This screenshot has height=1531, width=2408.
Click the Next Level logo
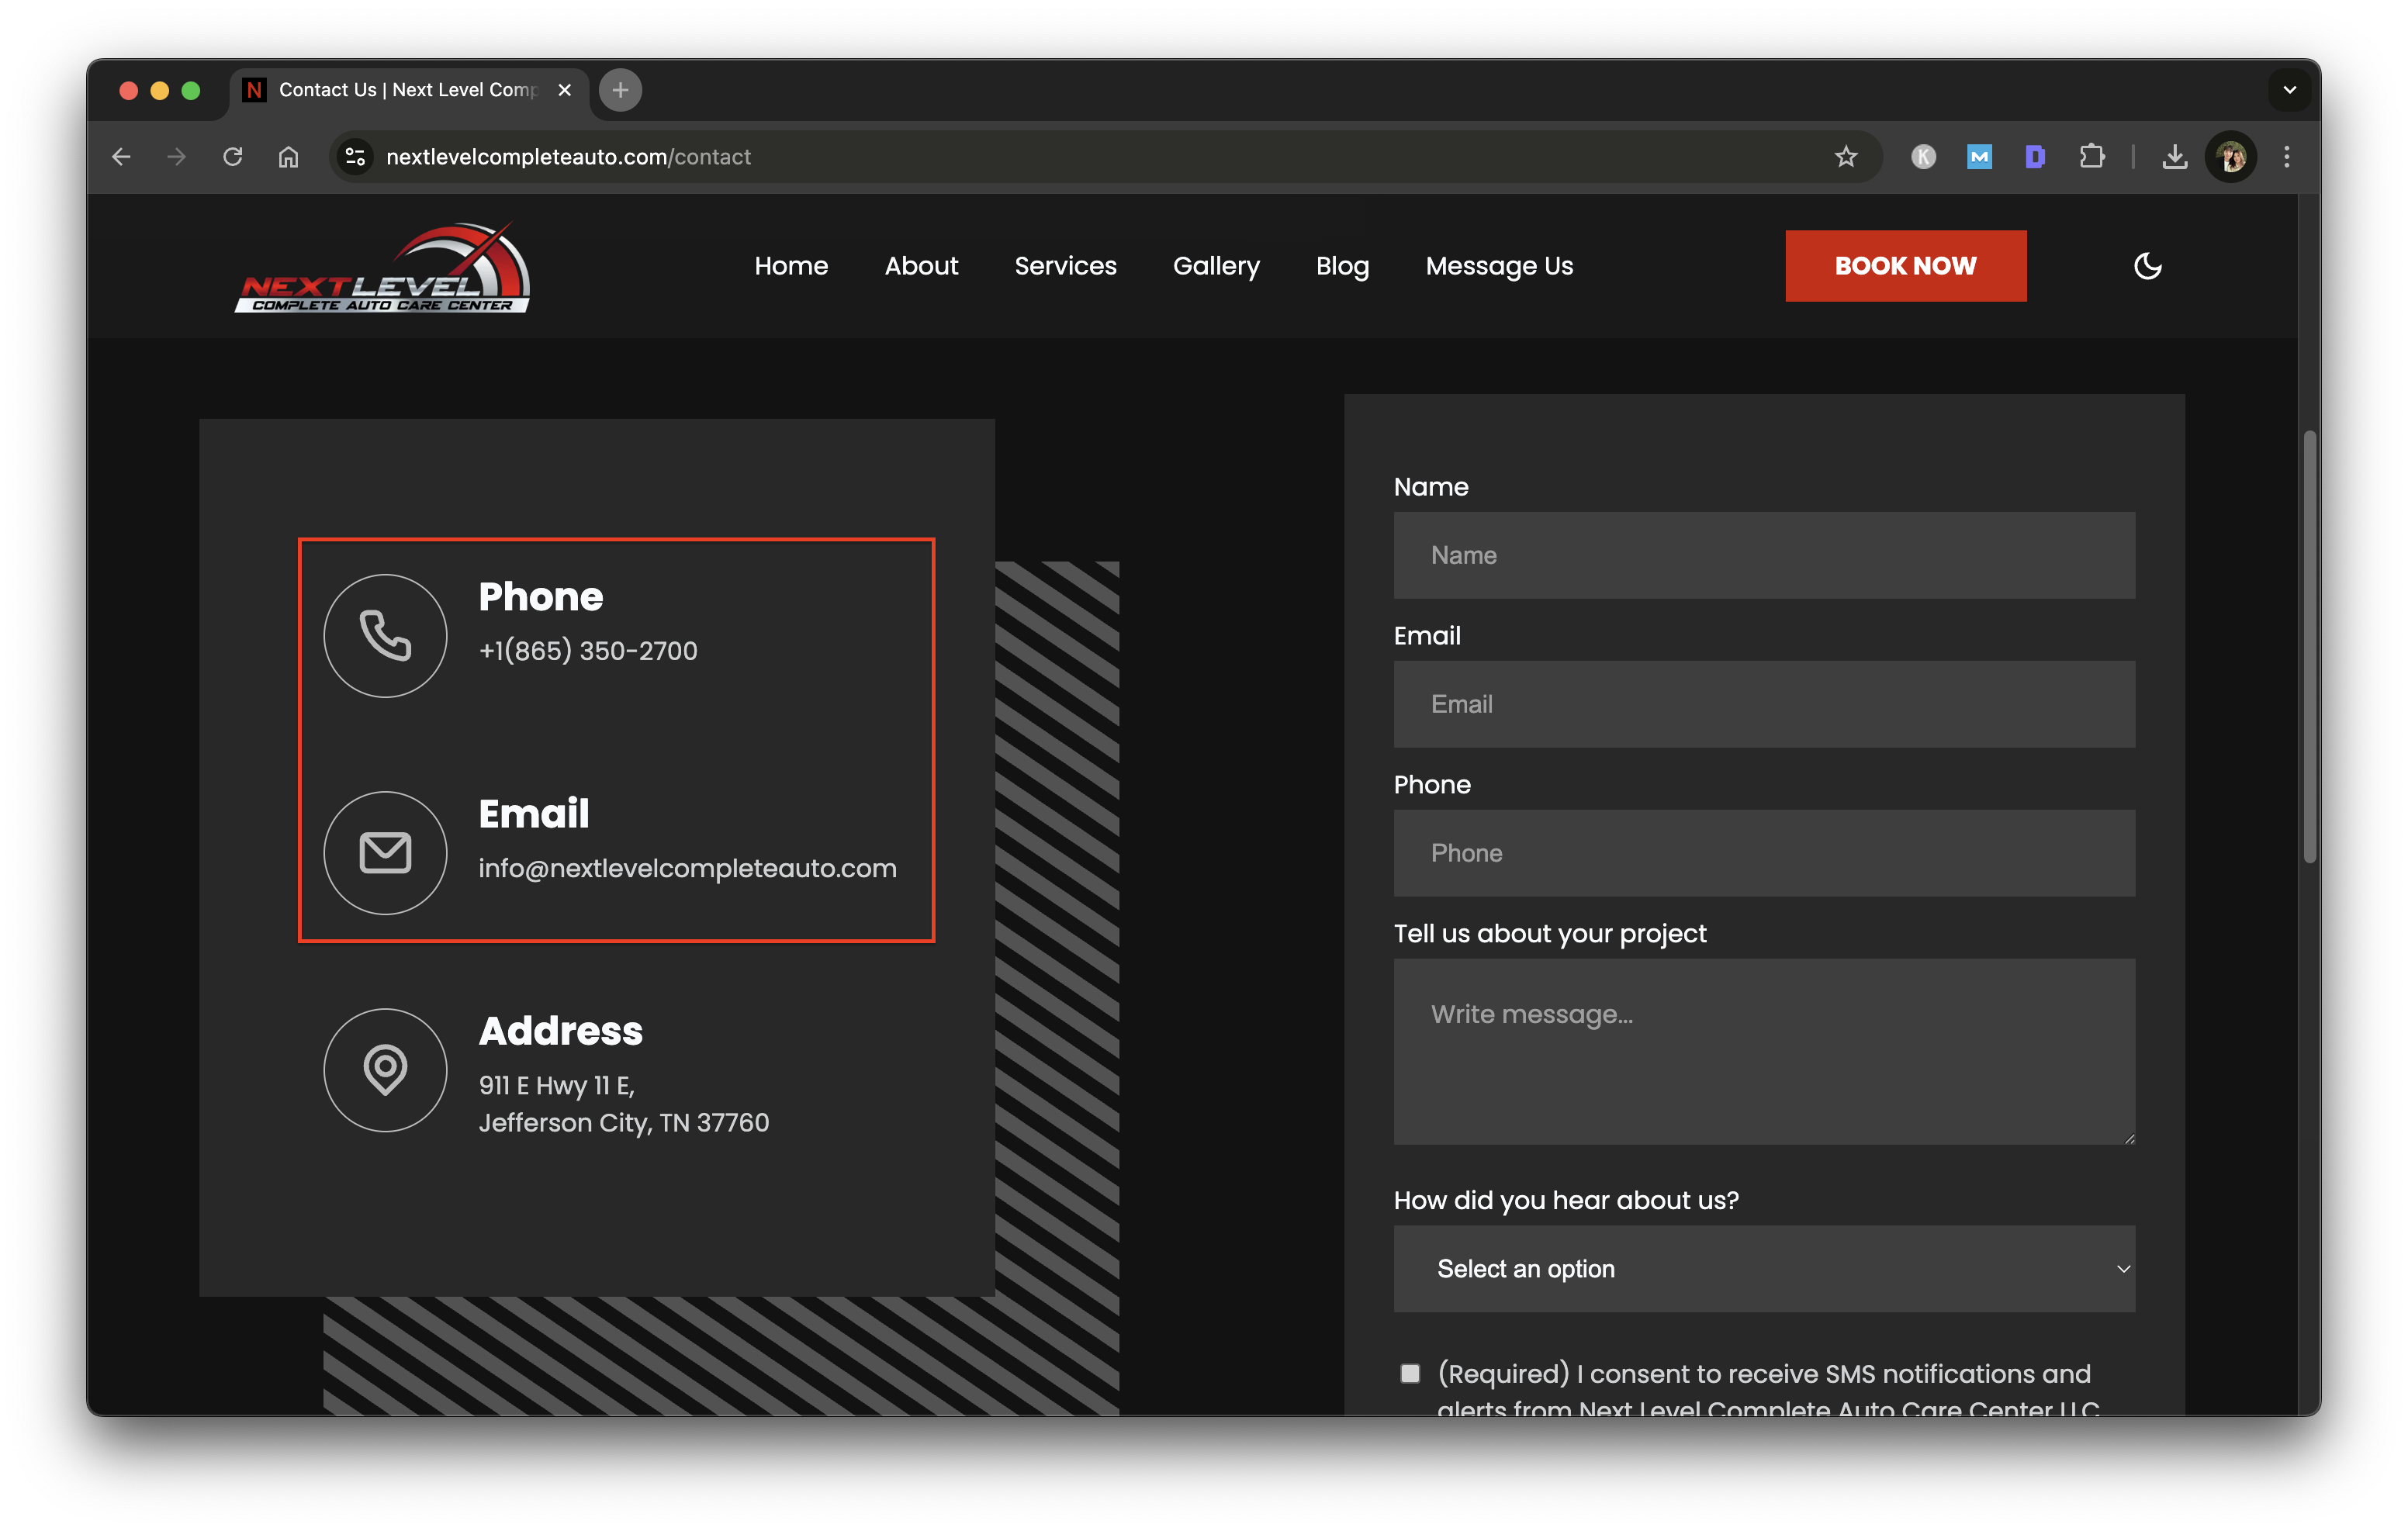[x=383, y=267]
